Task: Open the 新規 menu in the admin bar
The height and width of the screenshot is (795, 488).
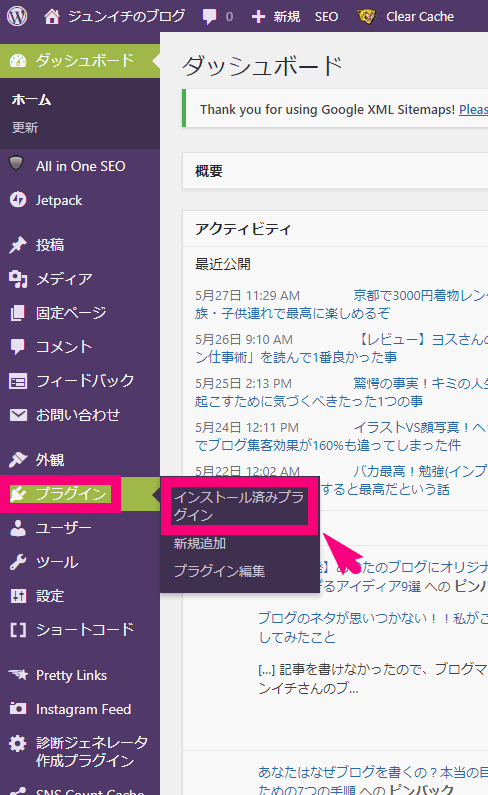Action: click(x=287, y=17)
